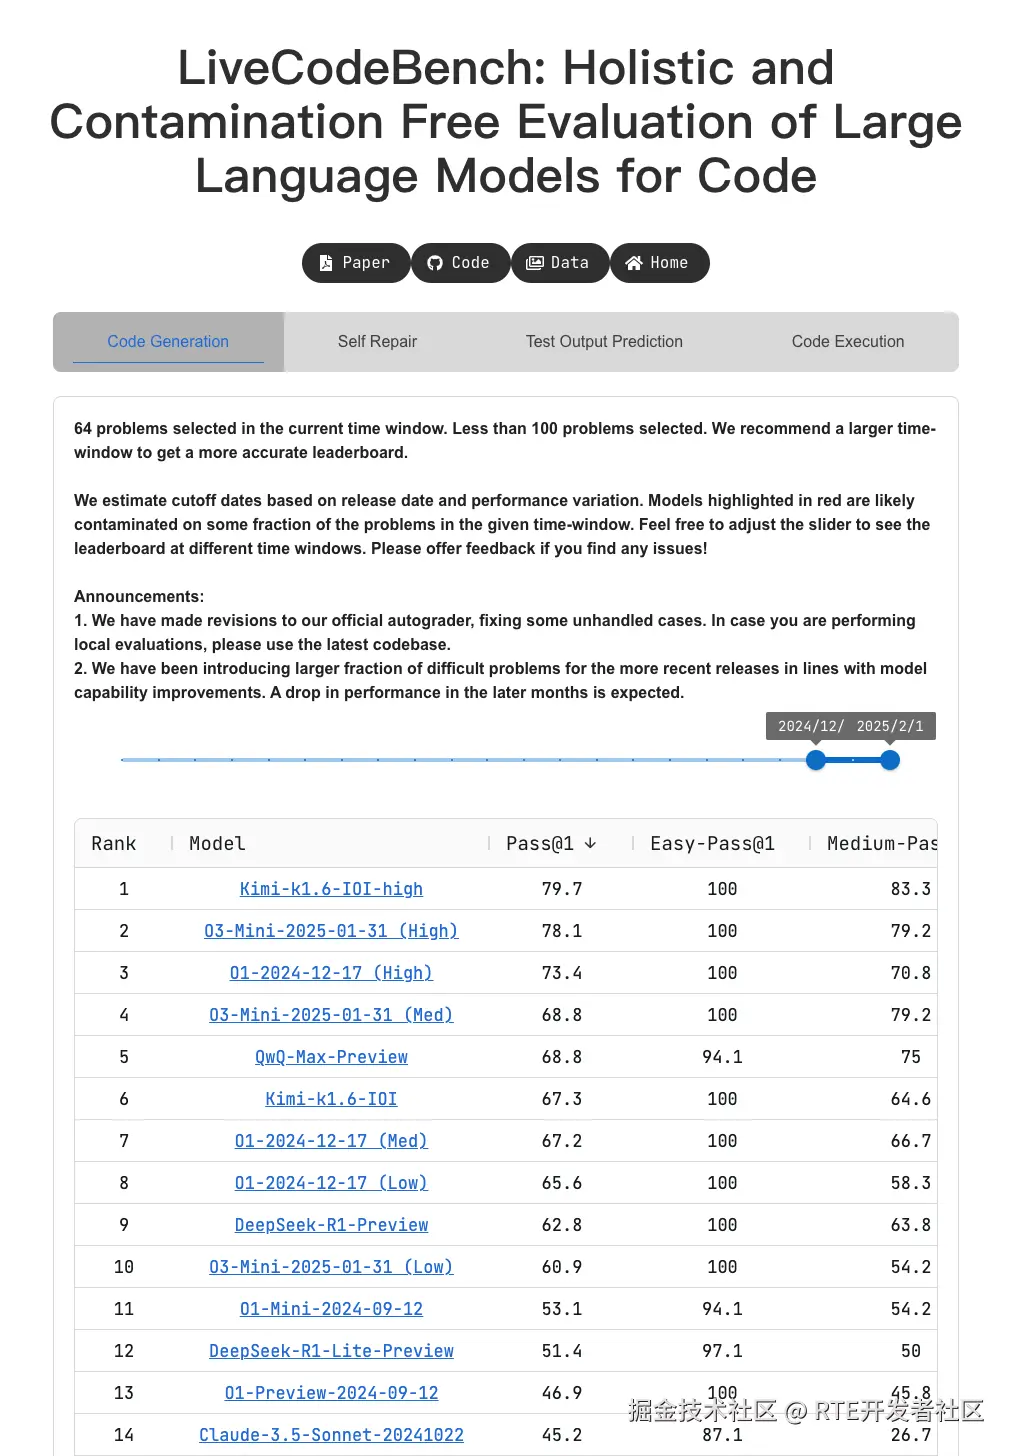Viewport: 1016px width, 1456px height.
Task: Sort by the Easy-Pass@1 column header
Action: pos(712,843)
